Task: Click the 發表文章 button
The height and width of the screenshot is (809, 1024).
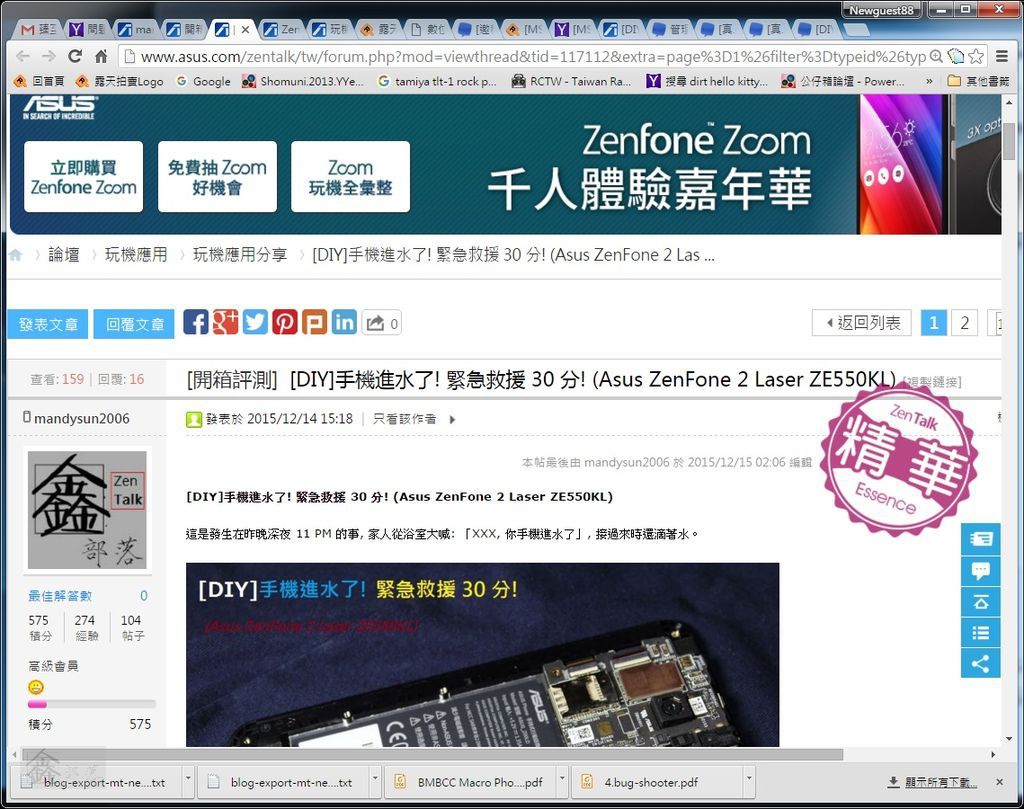Action: click(48, 325)
